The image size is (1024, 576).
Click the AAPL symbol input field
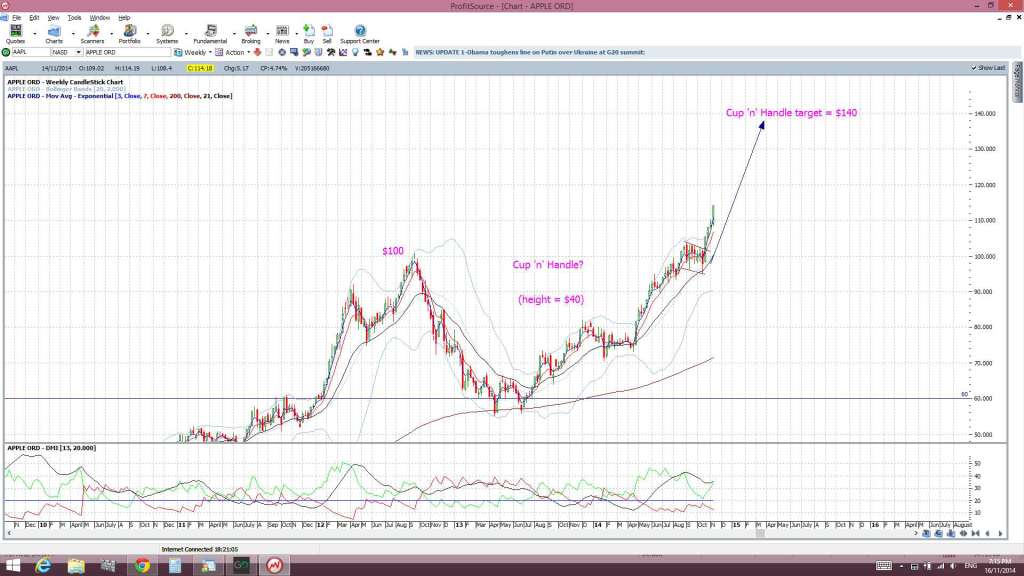tap(30, 52)
